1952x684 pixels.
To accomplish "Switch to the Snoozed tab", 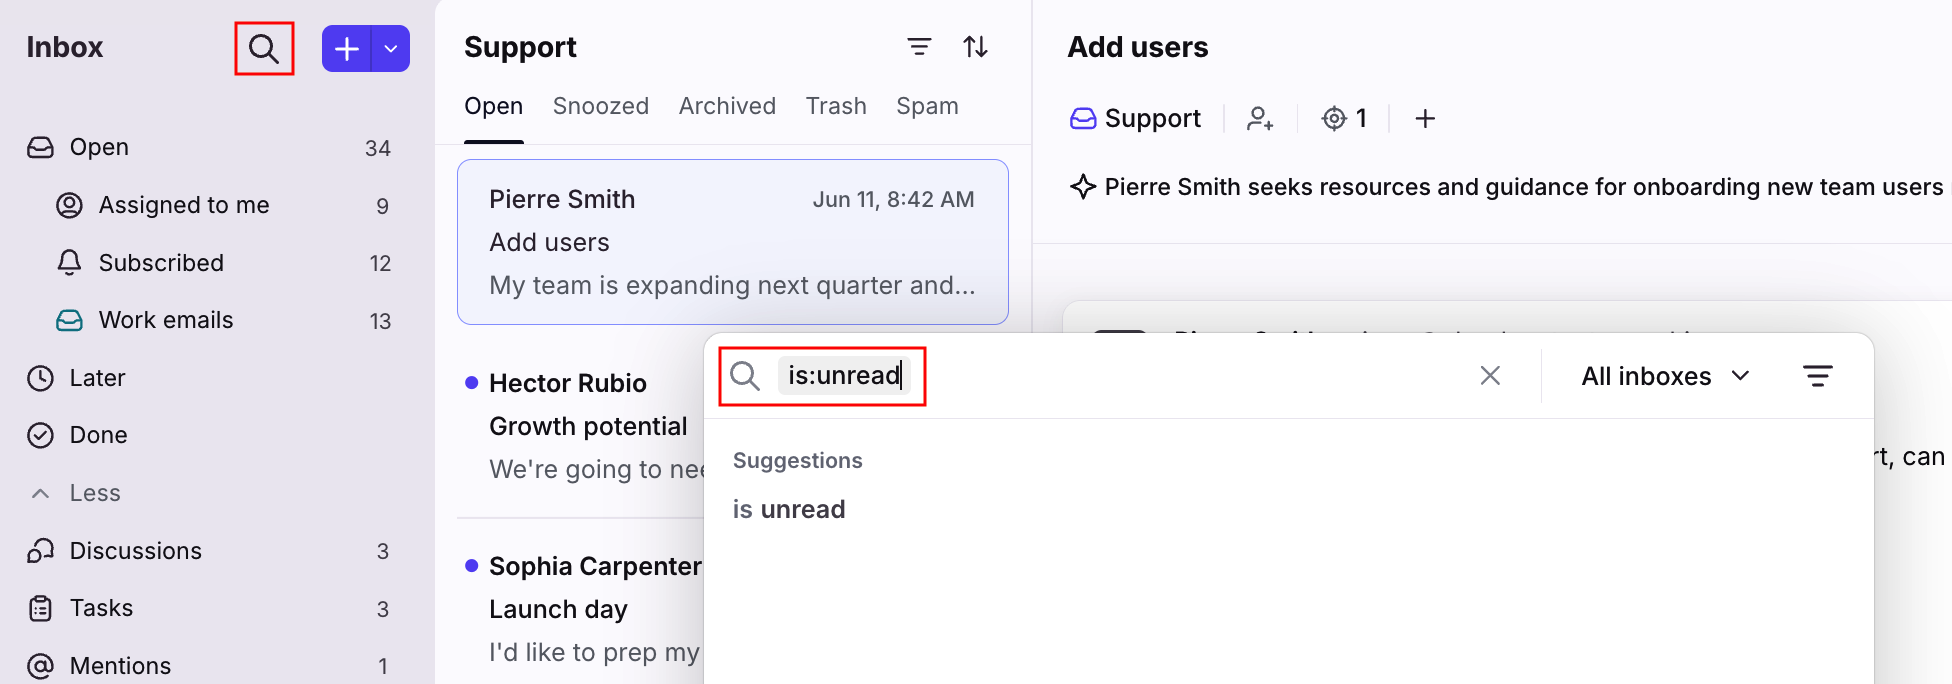I will pyautogui.click(x=601, y=106).
